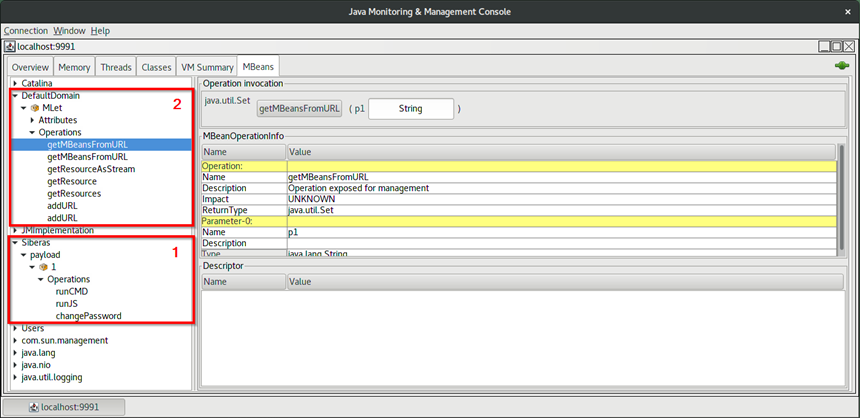Open the Connection menu
Image resolution: width=860 pixels, height=418 pixels.
pyautogui.click(x=25, y=31)
